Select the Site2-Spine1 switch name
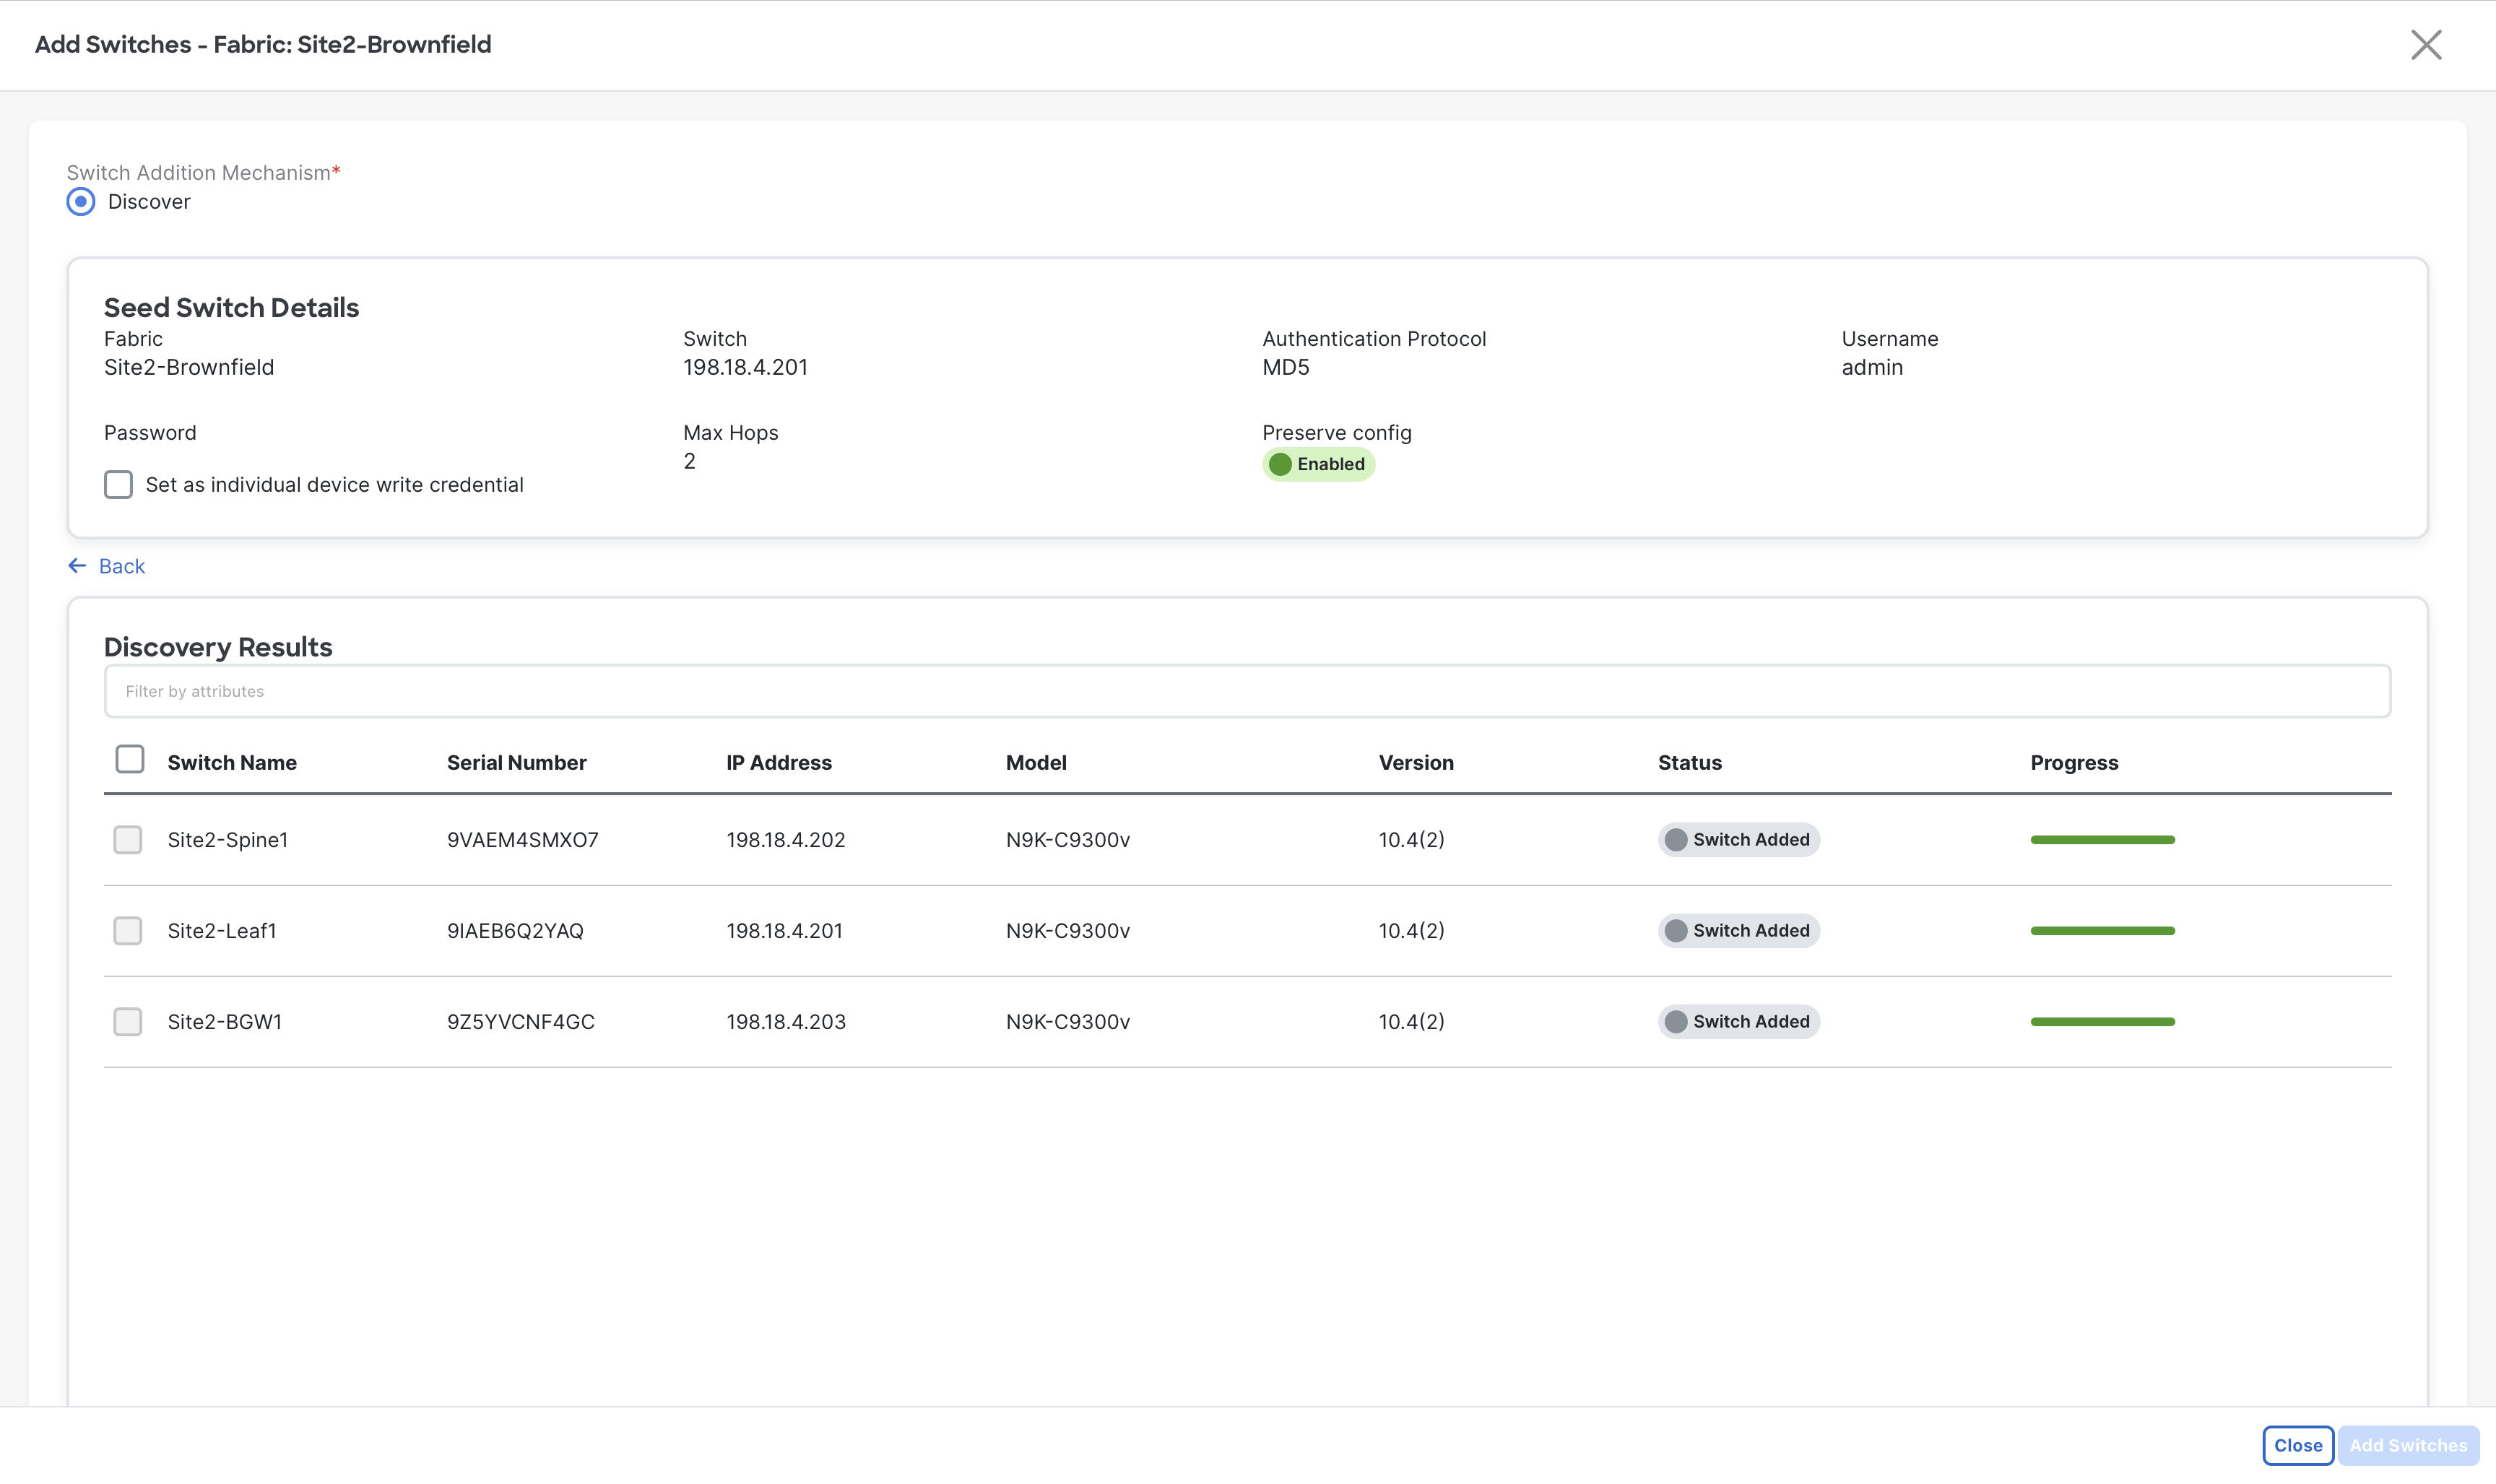 pyautogui.click(x=228, y=840)
